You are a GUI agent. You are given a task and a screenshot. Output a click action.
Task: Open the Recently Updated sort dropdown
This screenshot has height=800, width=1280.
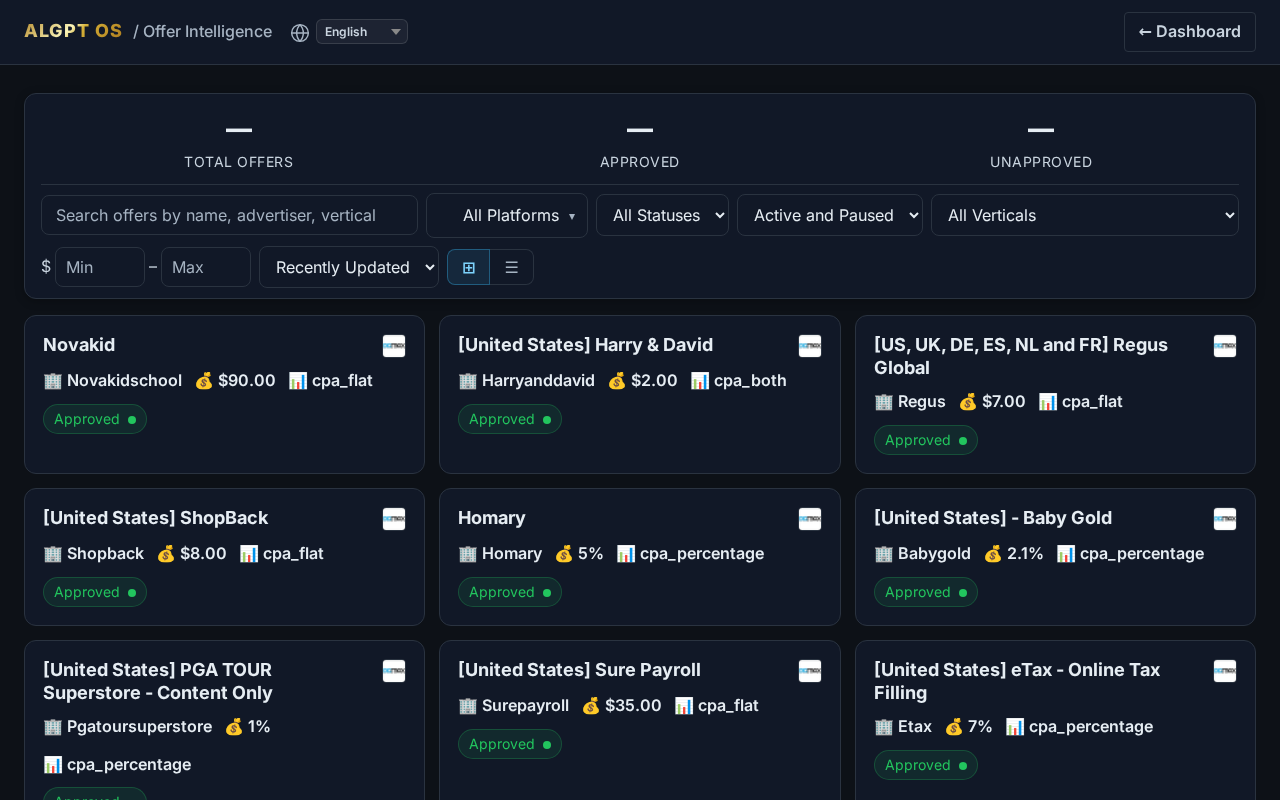[349, 267]
